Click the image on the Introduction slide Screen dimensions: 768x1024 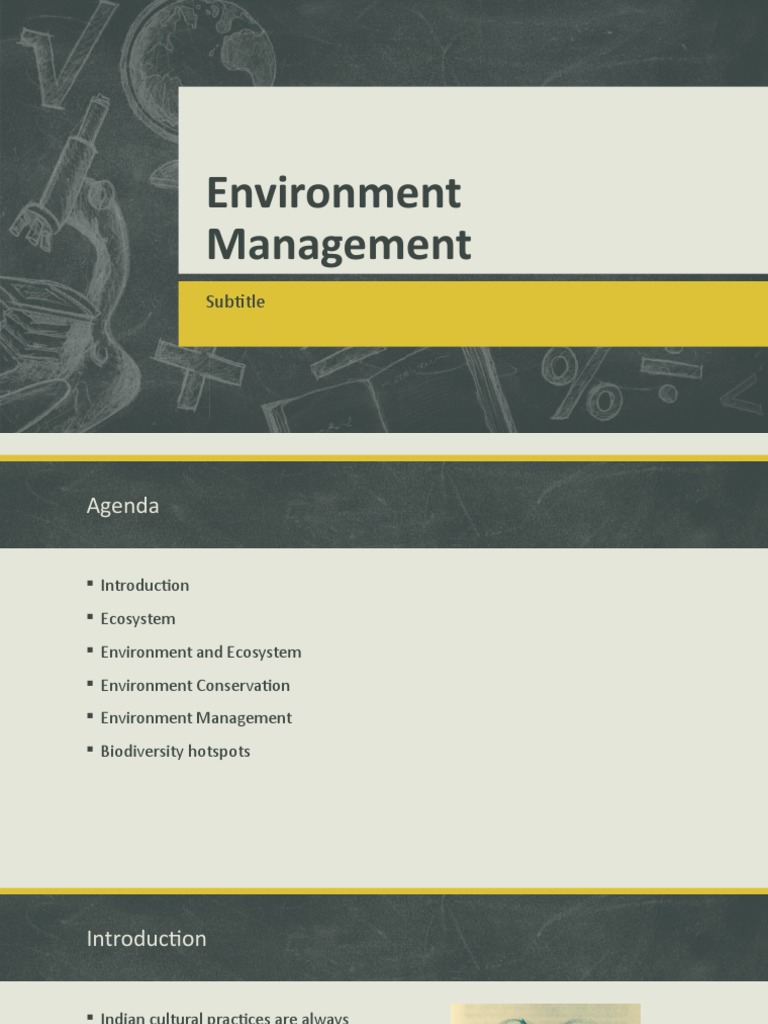[545, 1014]
